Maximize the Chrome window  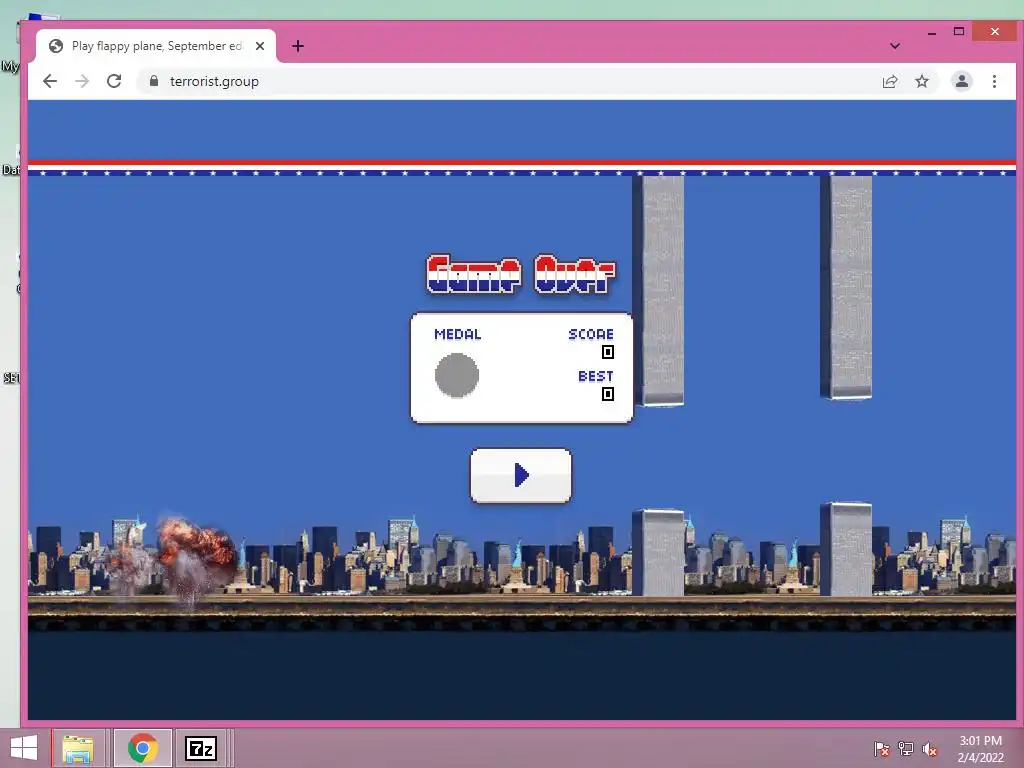point(959,31)
